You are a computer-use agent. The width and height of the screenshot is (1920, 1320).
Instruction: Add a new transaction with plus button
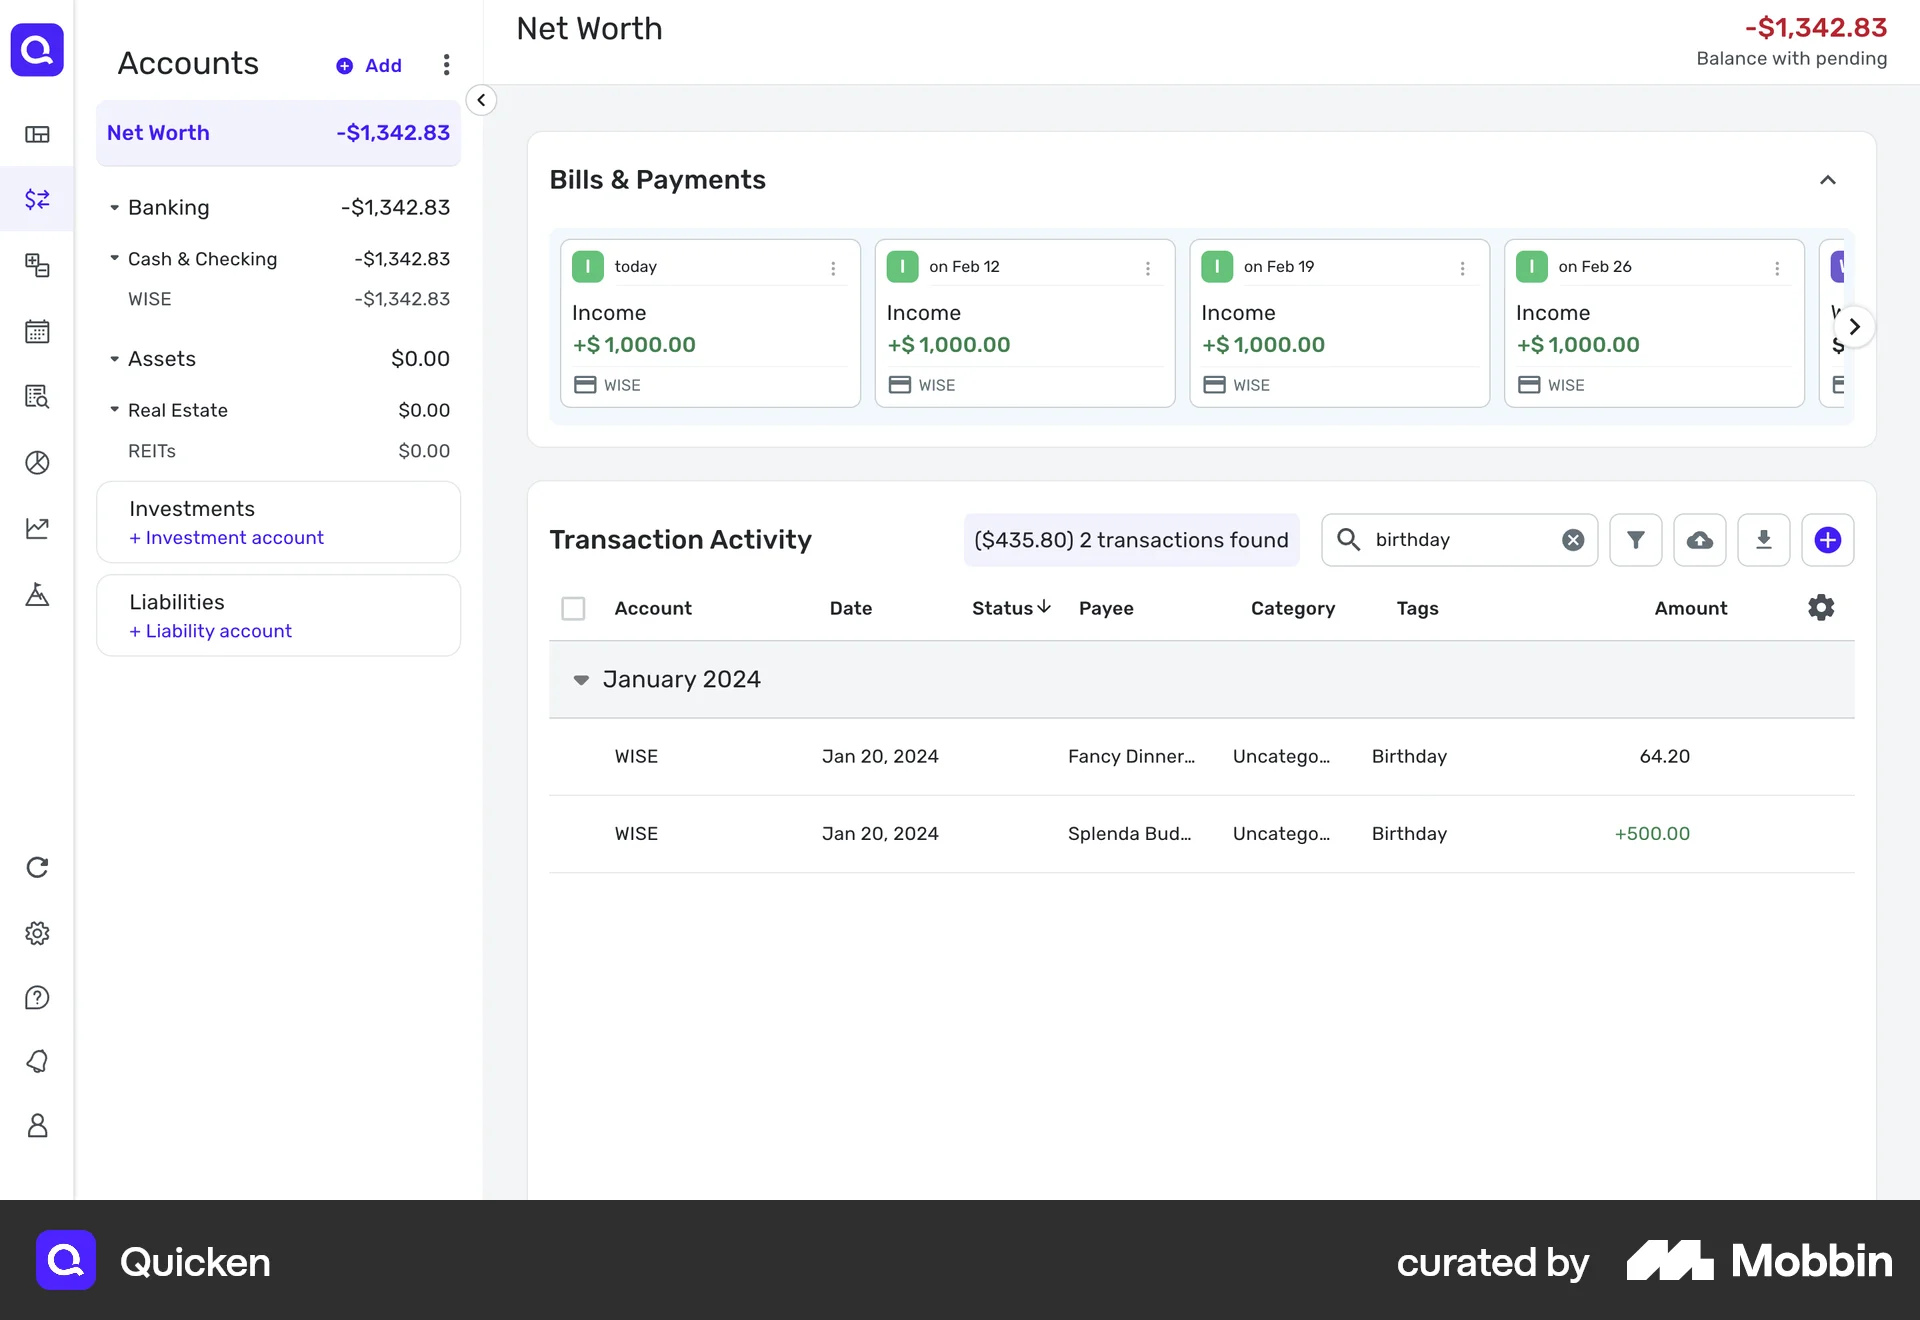(x=1828, y=540)
